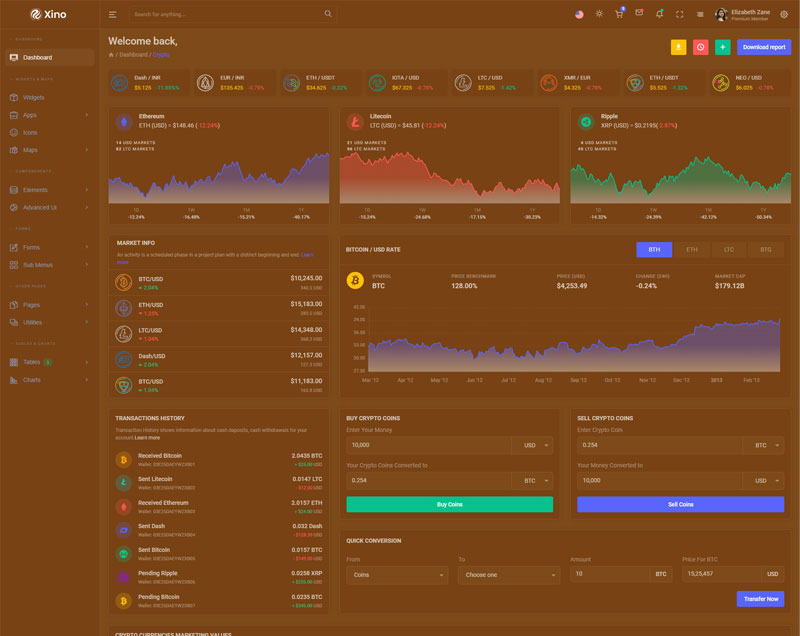Click the Buy Coins button

449,504
